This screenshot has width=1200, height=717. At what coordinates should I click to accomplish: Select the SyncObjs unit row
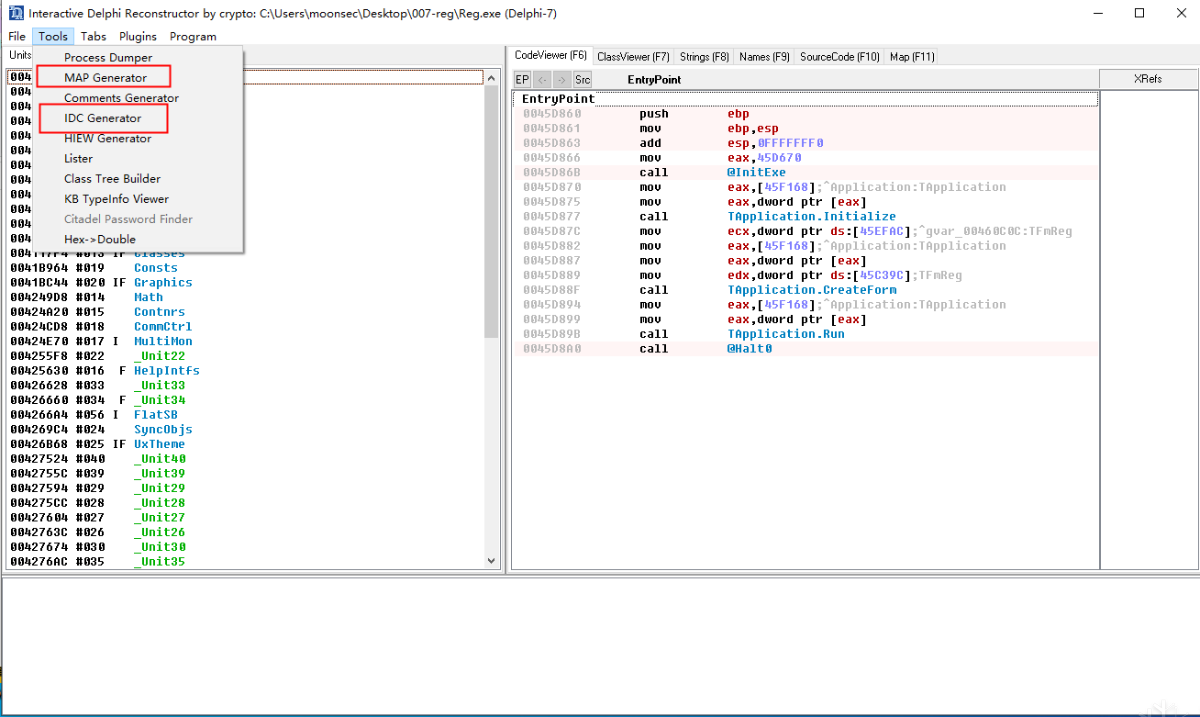click(x=245, y=429)
